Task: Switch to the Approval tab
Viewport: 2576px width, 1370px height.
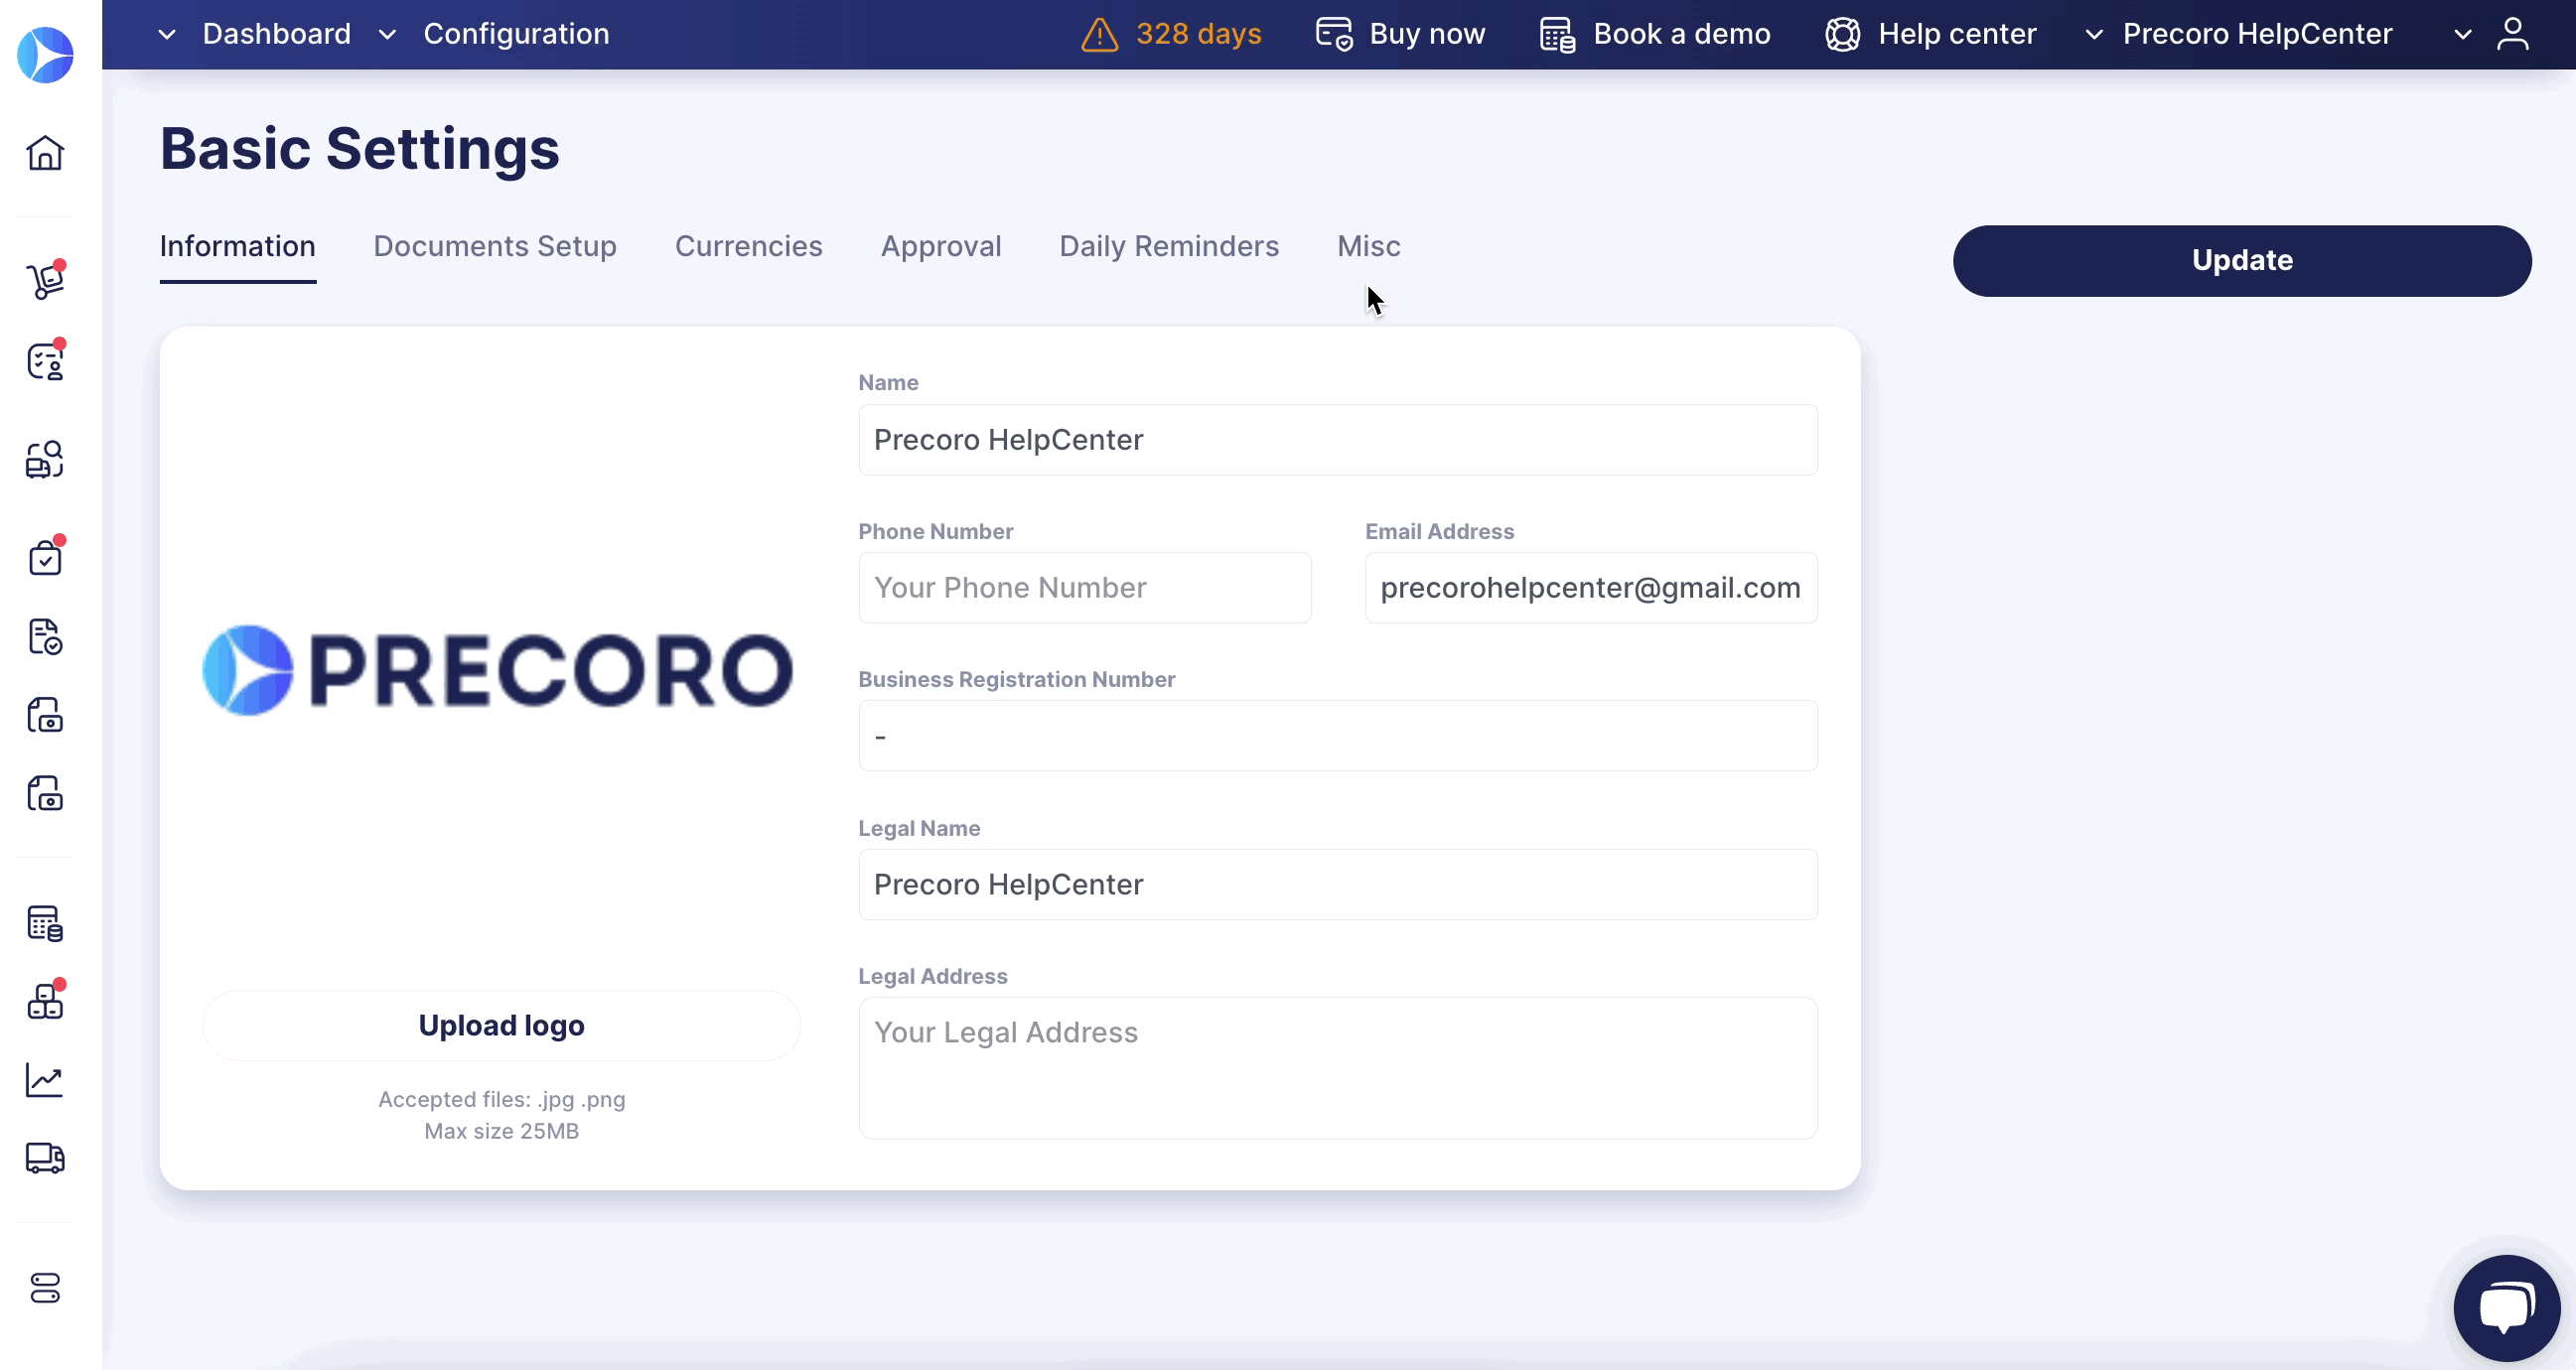Action: click(941, 246)
